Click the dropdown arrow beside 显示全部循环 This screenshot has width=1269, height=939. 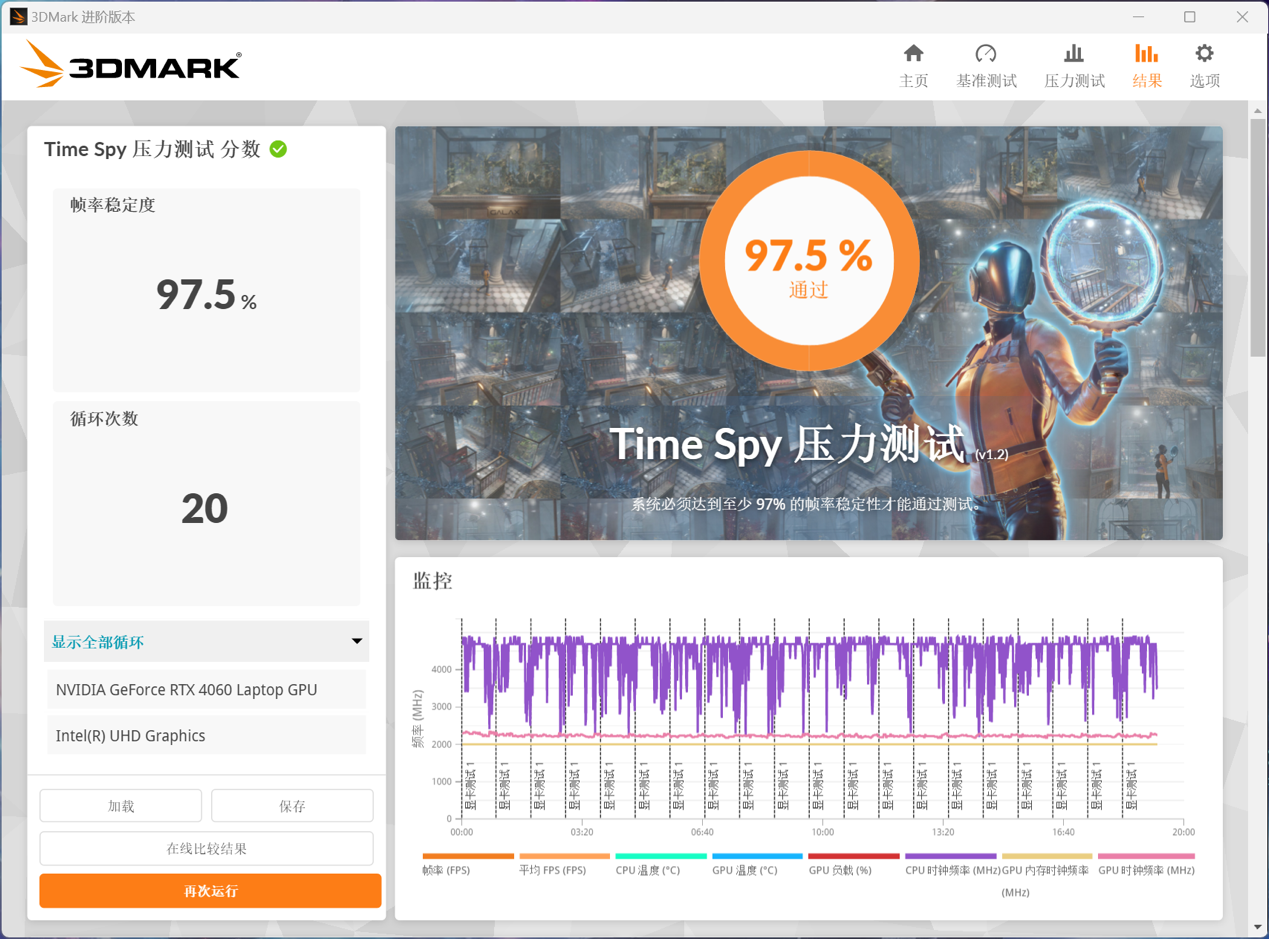tap(356, 642)
